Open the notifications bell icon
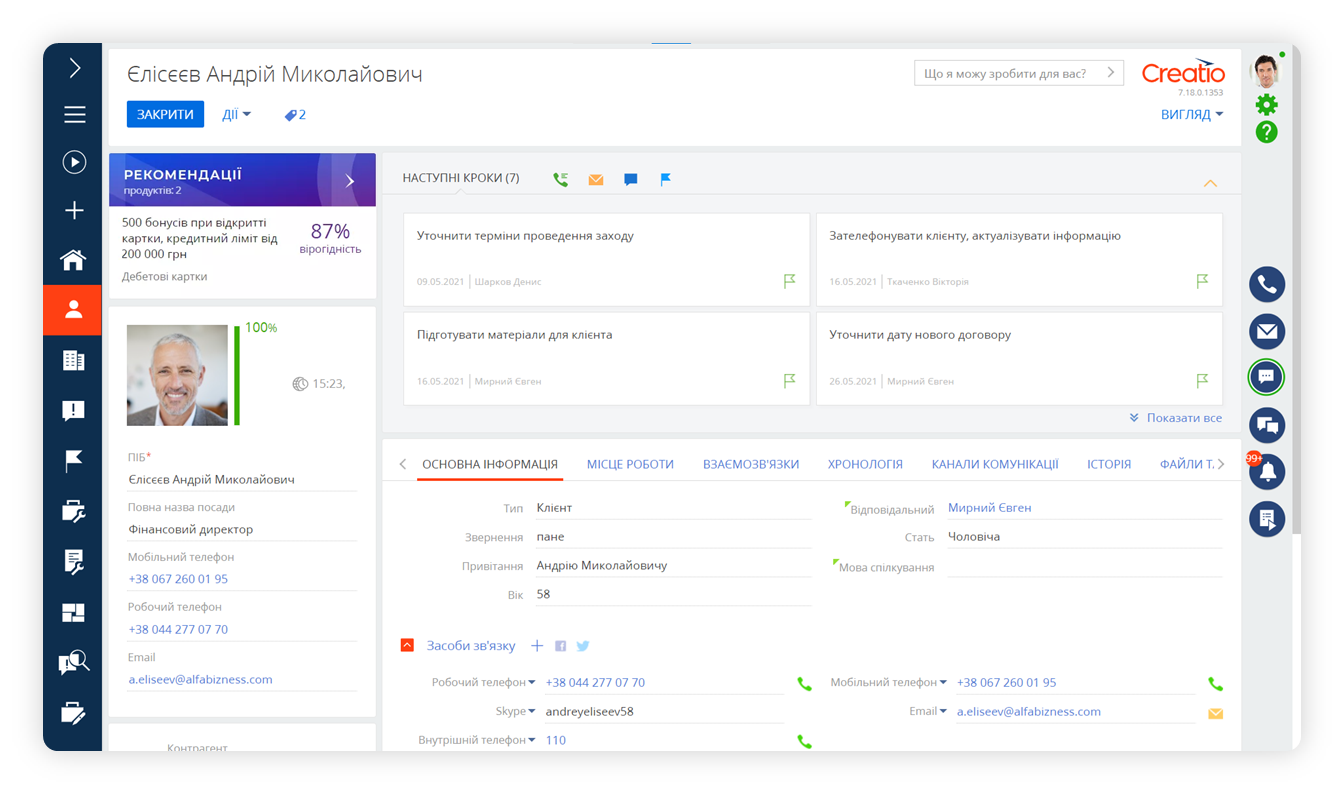The width and height of the screenshot is (1344, 794). pos(1266,472)
